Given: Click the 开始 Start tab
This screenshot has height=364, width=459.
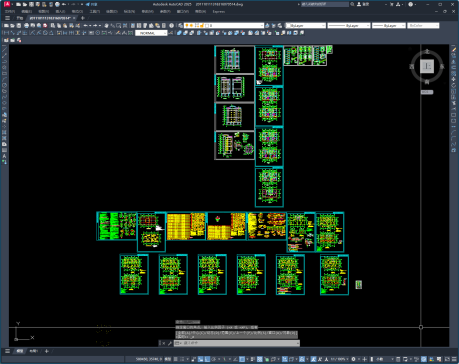Looking at the screenshot, I should pos(20,18).
